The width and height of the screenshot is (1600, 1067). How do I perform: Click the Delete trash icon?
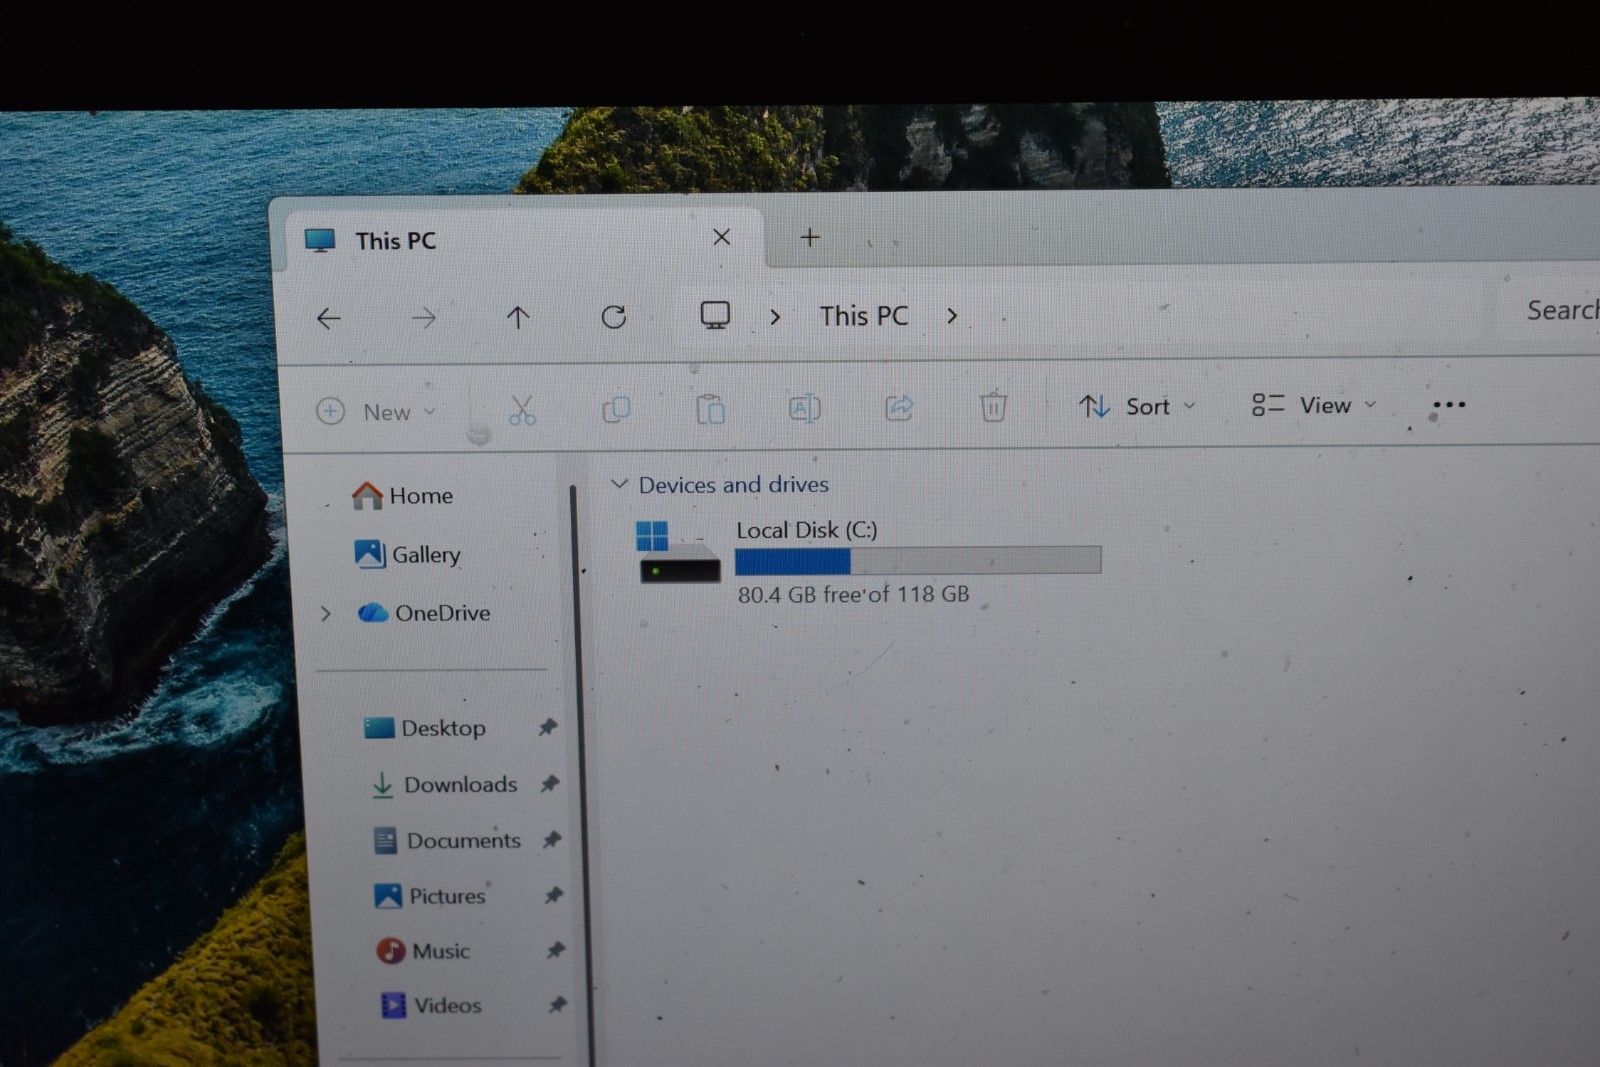pos(993,406)
